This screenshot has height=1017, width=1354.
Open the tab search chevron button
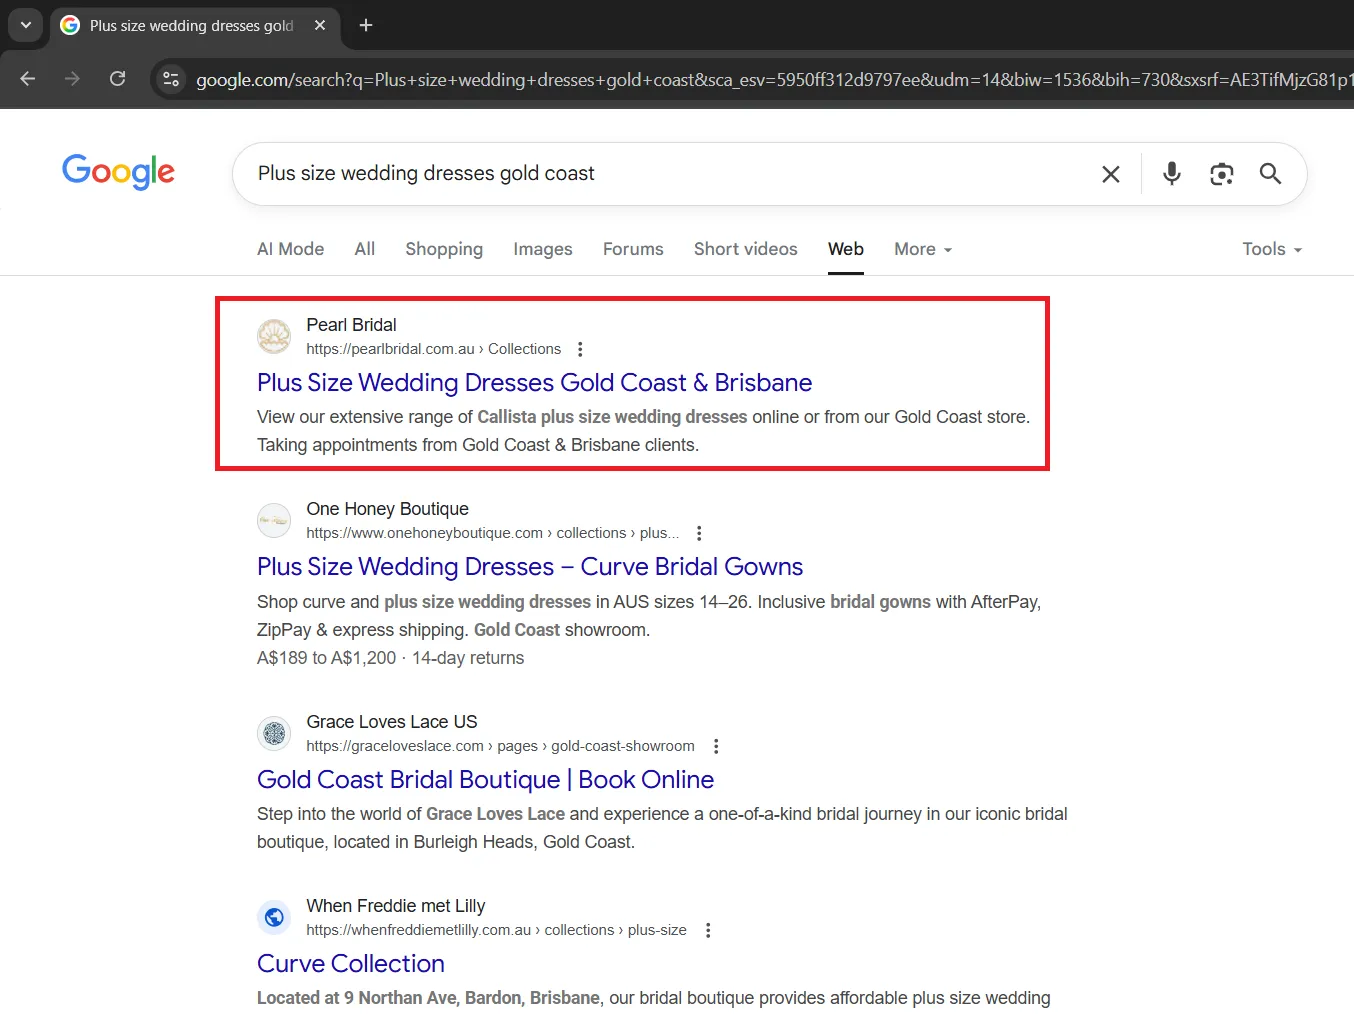pos(25,25)
